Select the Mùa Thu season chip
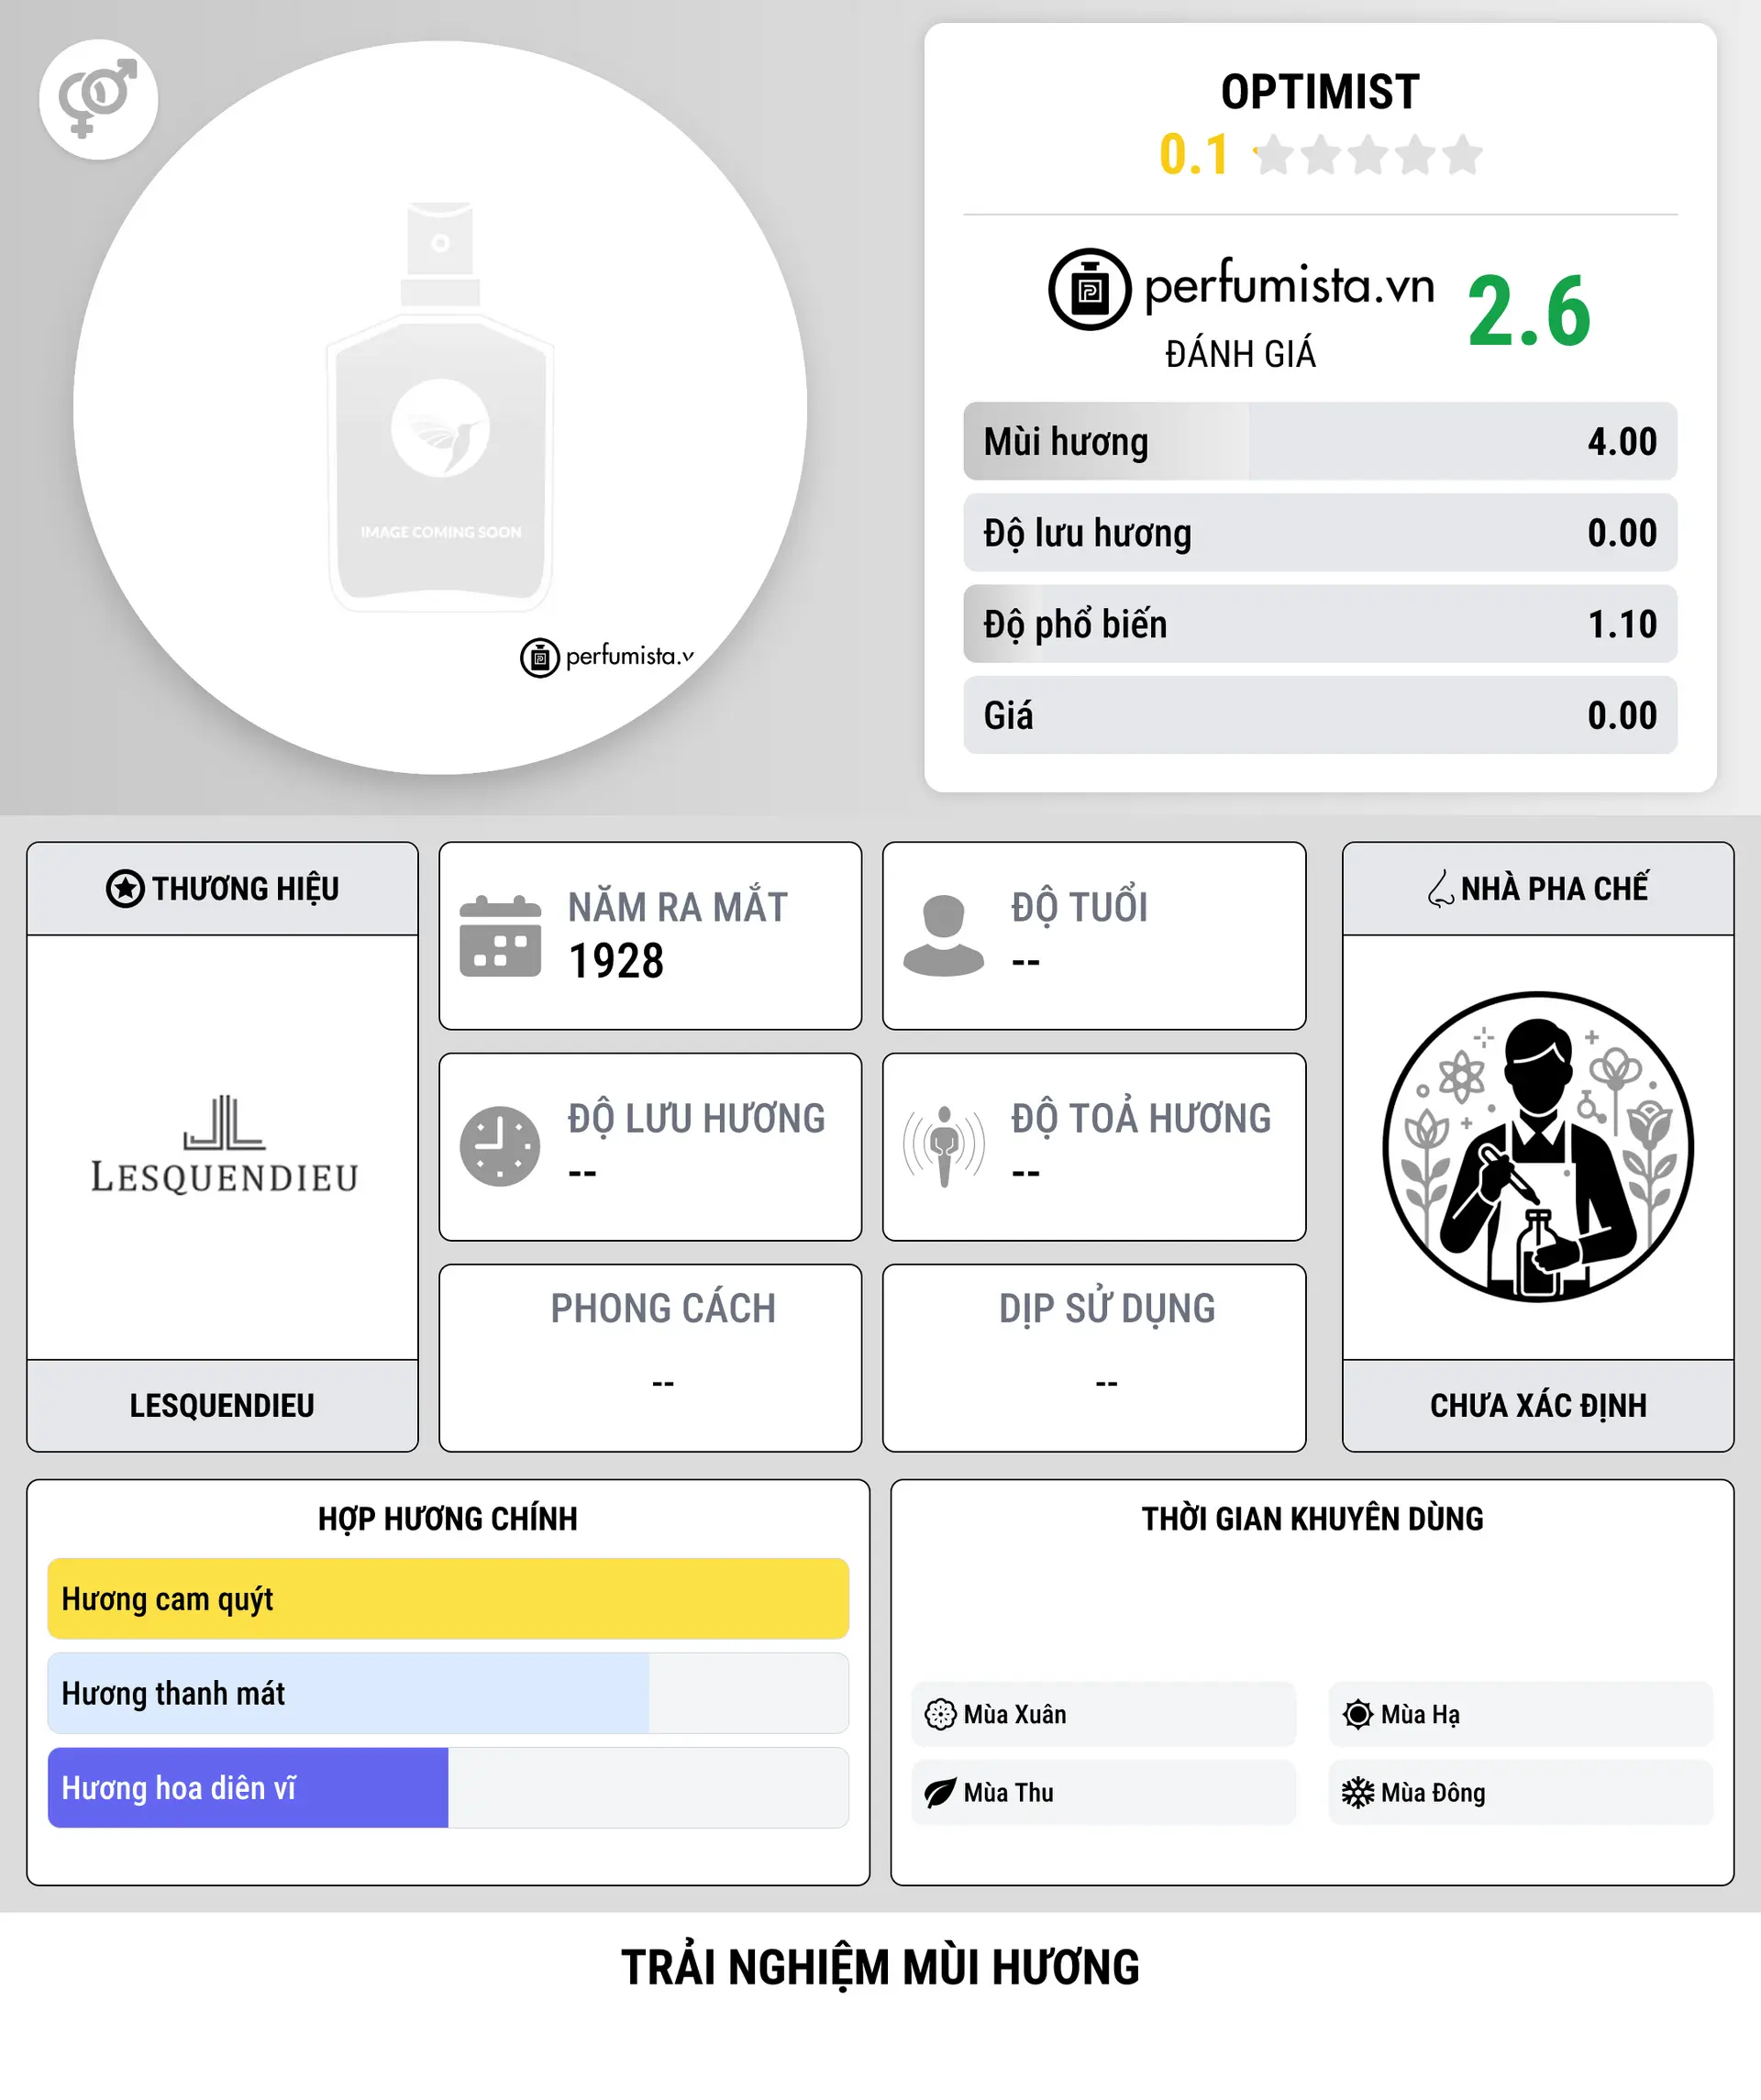1761x2100 pixels. 1103,1792
